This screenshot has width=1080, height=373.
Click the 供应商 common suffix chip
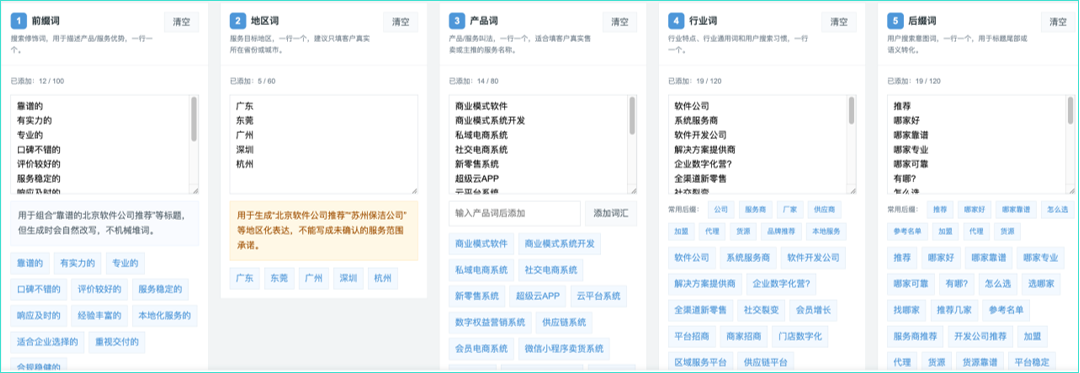(x=824, y=209)
